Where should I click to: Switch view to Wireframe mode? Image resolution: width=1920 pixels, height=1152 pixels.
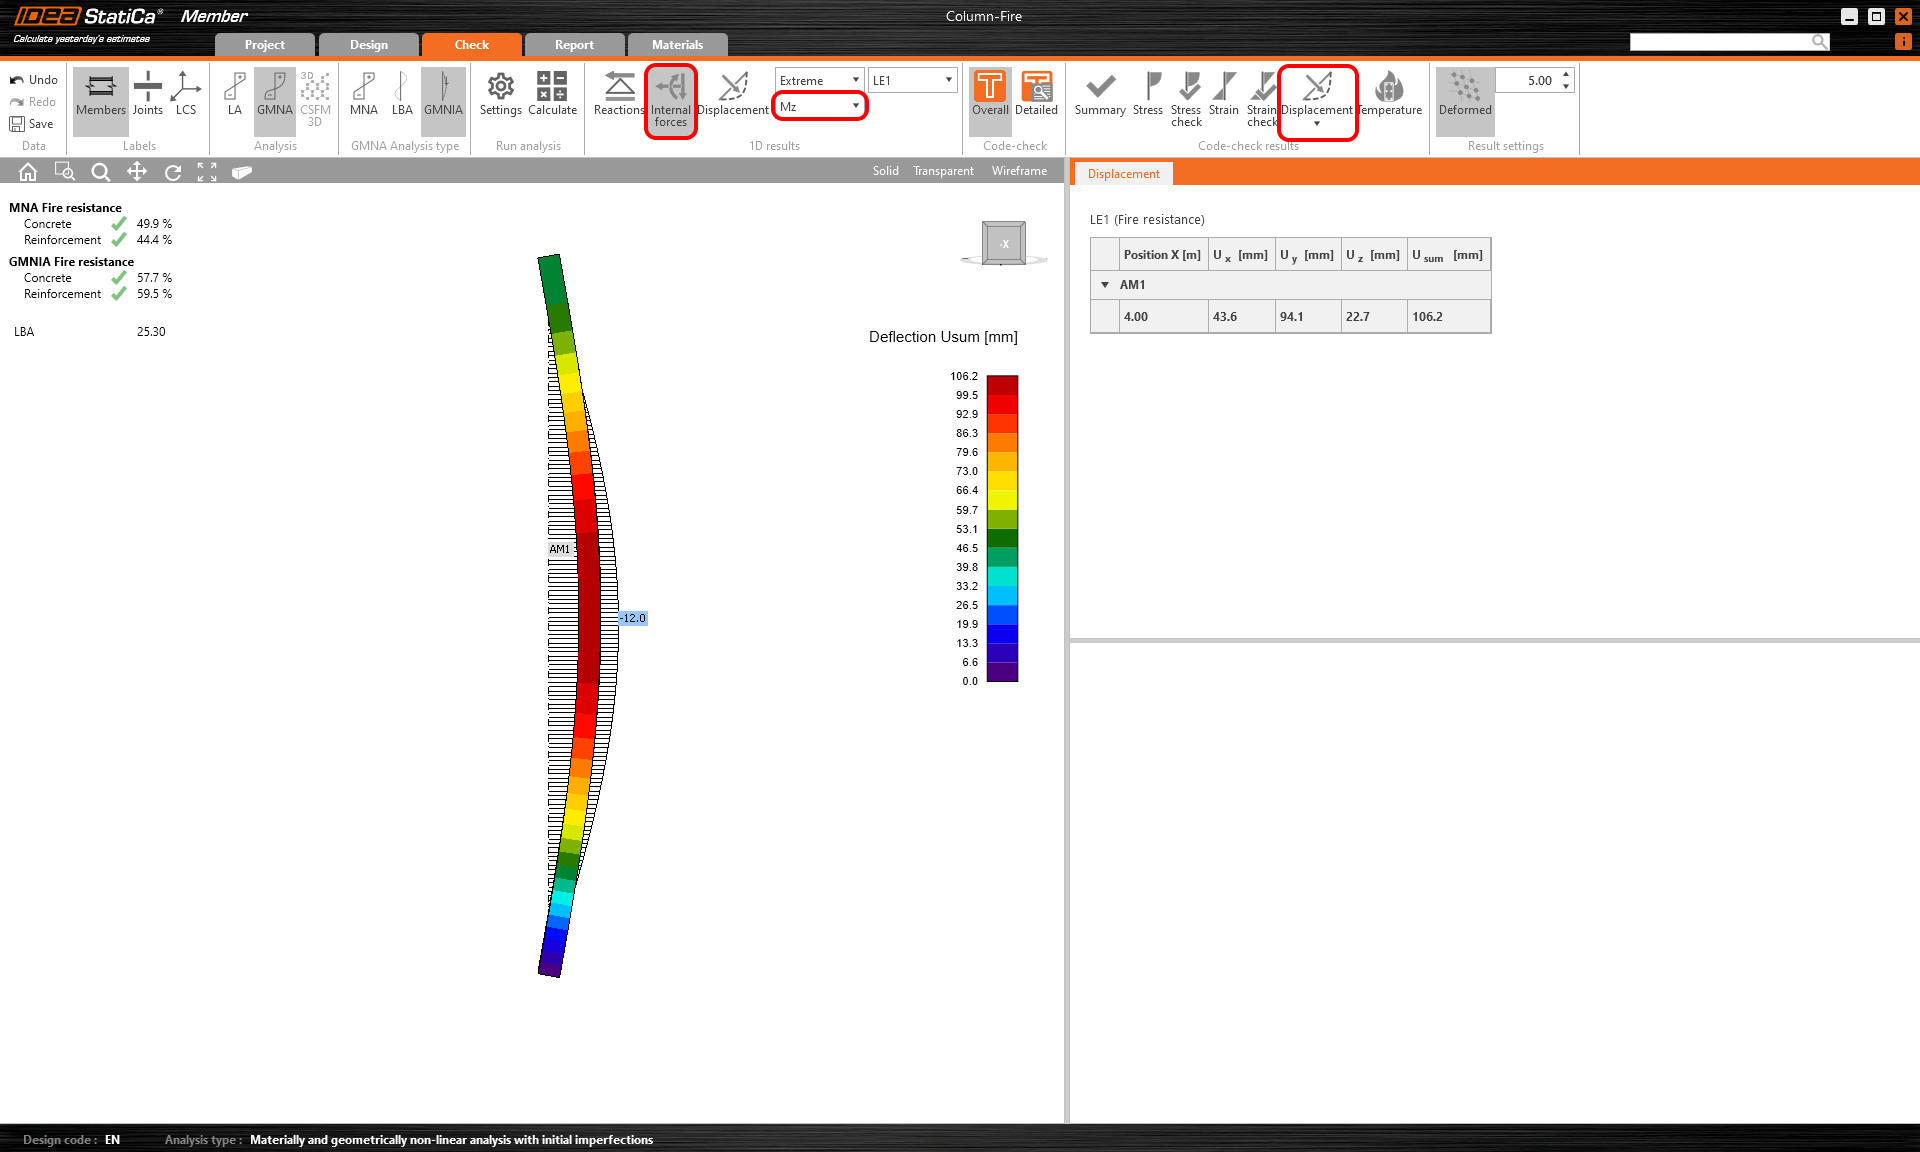point(1019,171)
